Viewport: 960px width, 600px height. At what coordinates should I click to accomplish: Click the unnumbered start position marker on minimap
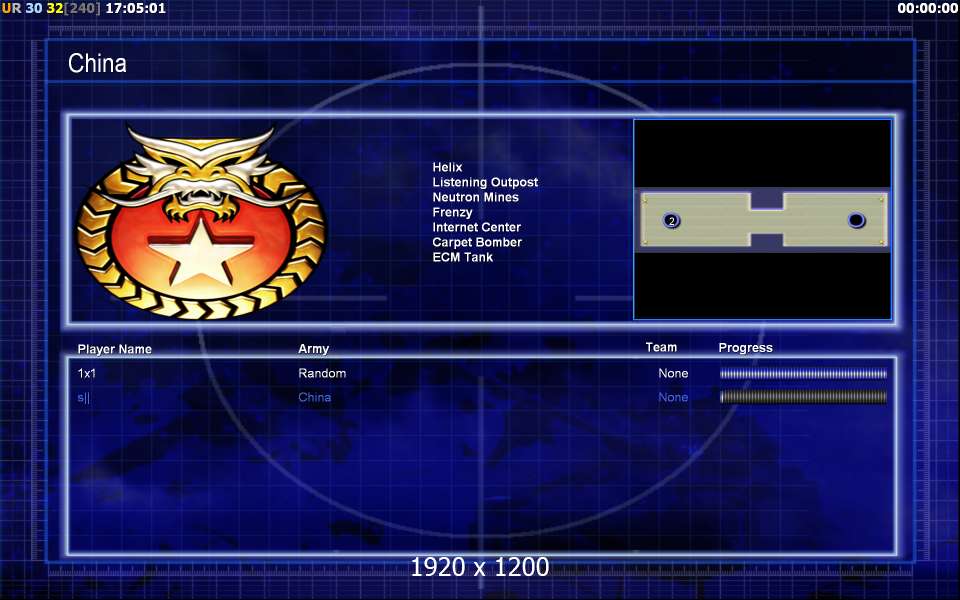pyautogui.click(x=856, y=220)
